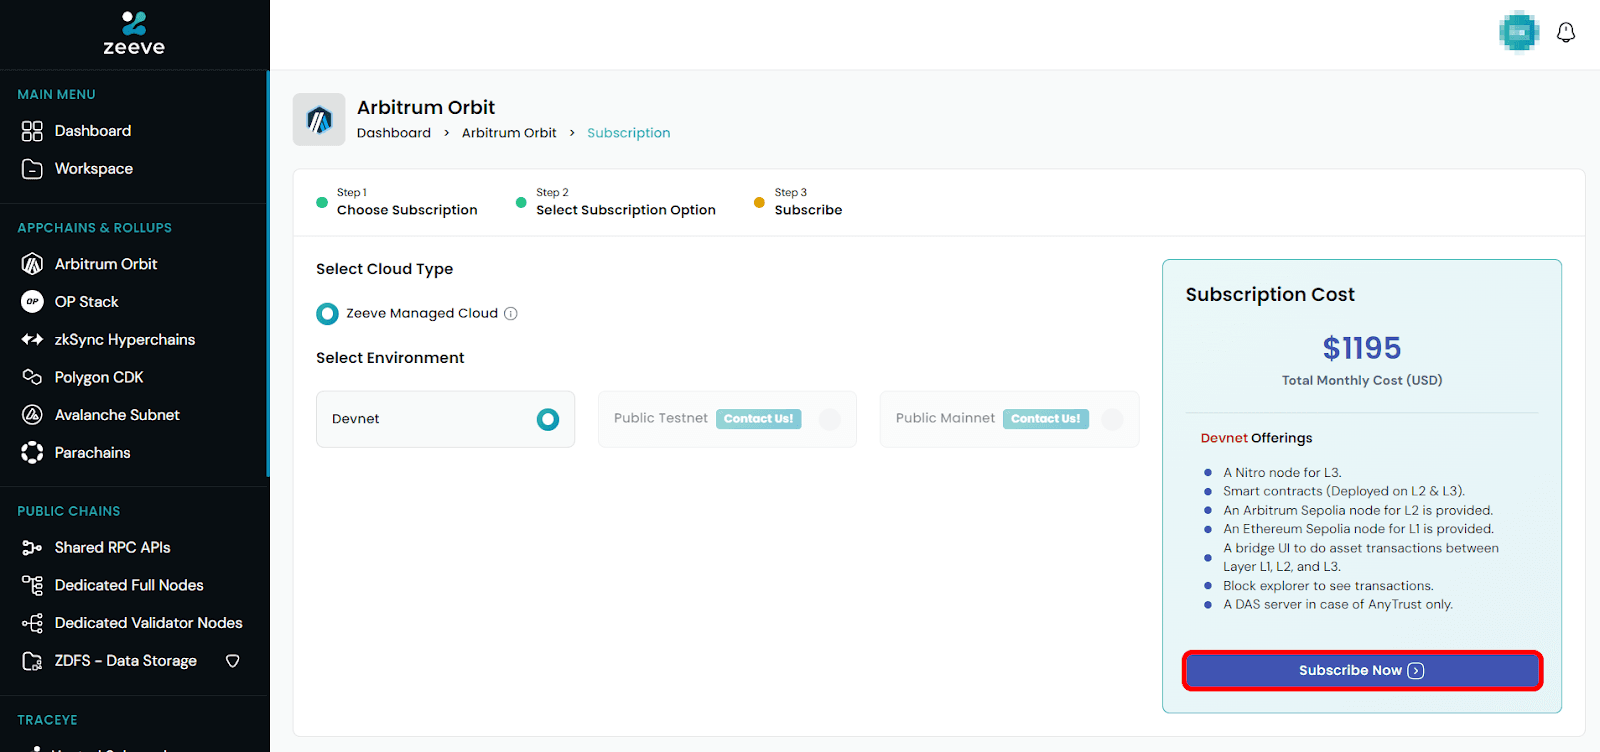The height and width of the screenshot is (752, 1600).
Task: Select the Public Mainnet radio button
Action: [1112, 420]
